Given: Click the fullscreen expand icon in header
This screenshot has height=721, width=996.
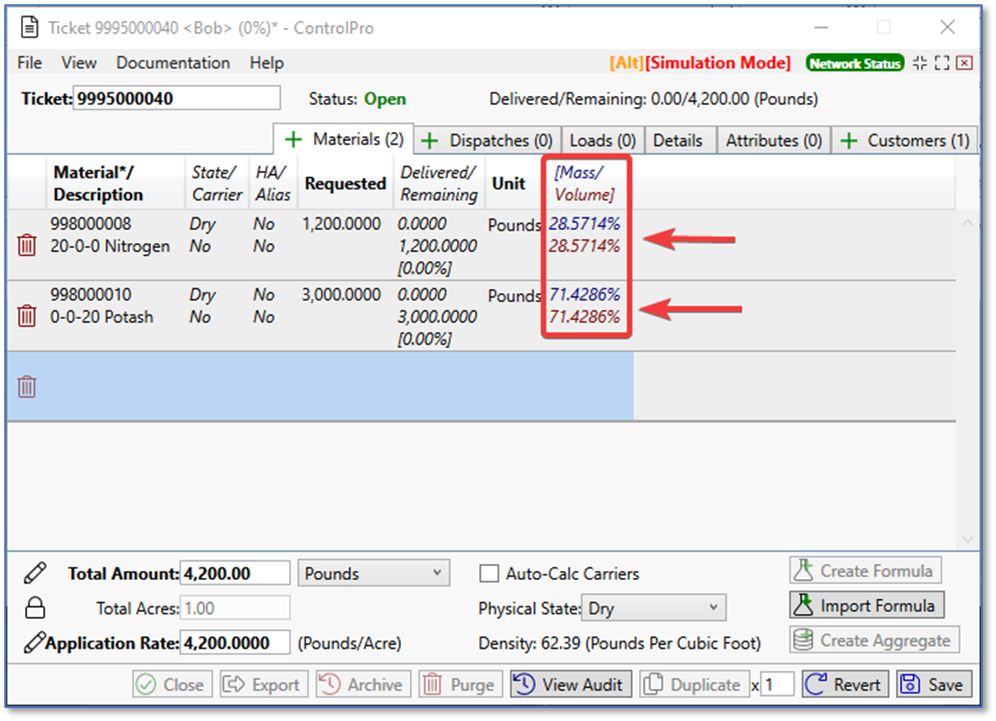Looking at the screenshot, I should tap(941, 63).
